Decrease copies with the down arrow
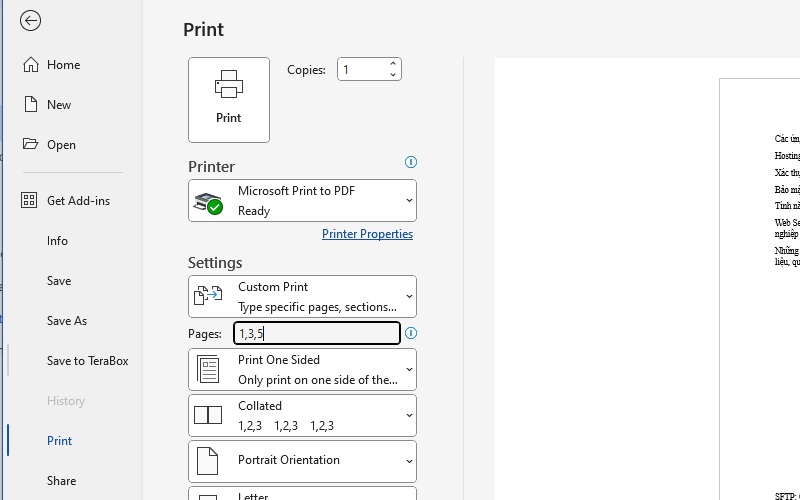This screenshot has width=801, height=500. [x=393, y=75]
